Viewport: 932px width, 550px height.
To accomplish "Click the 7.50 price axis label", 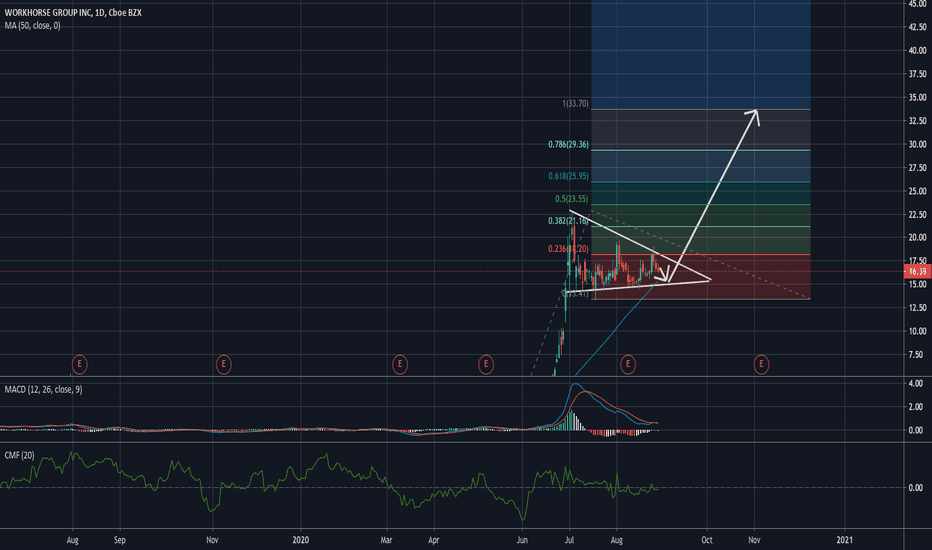I will click(x=917, y=354).
